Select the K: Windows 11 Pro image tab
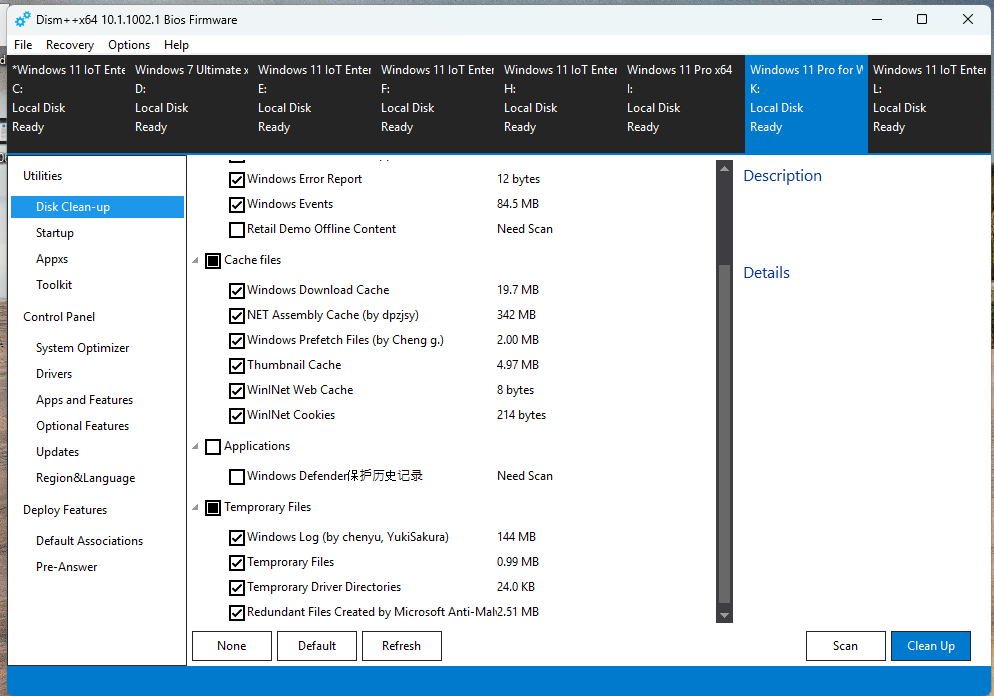 click(806, 104)
